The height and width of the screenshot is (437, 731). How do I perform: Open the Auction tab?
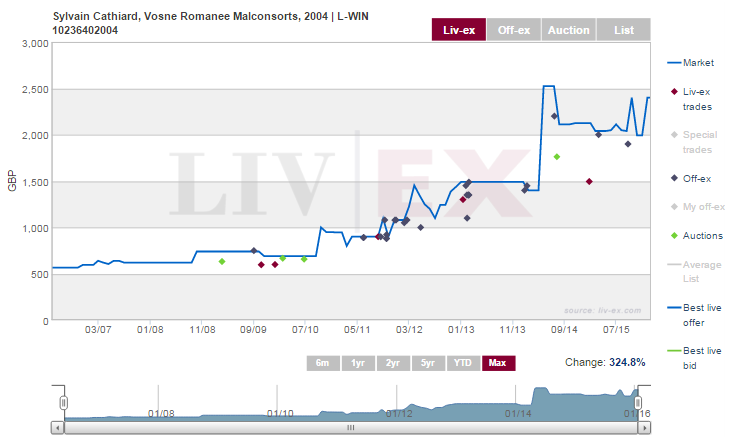coord(568,30)
